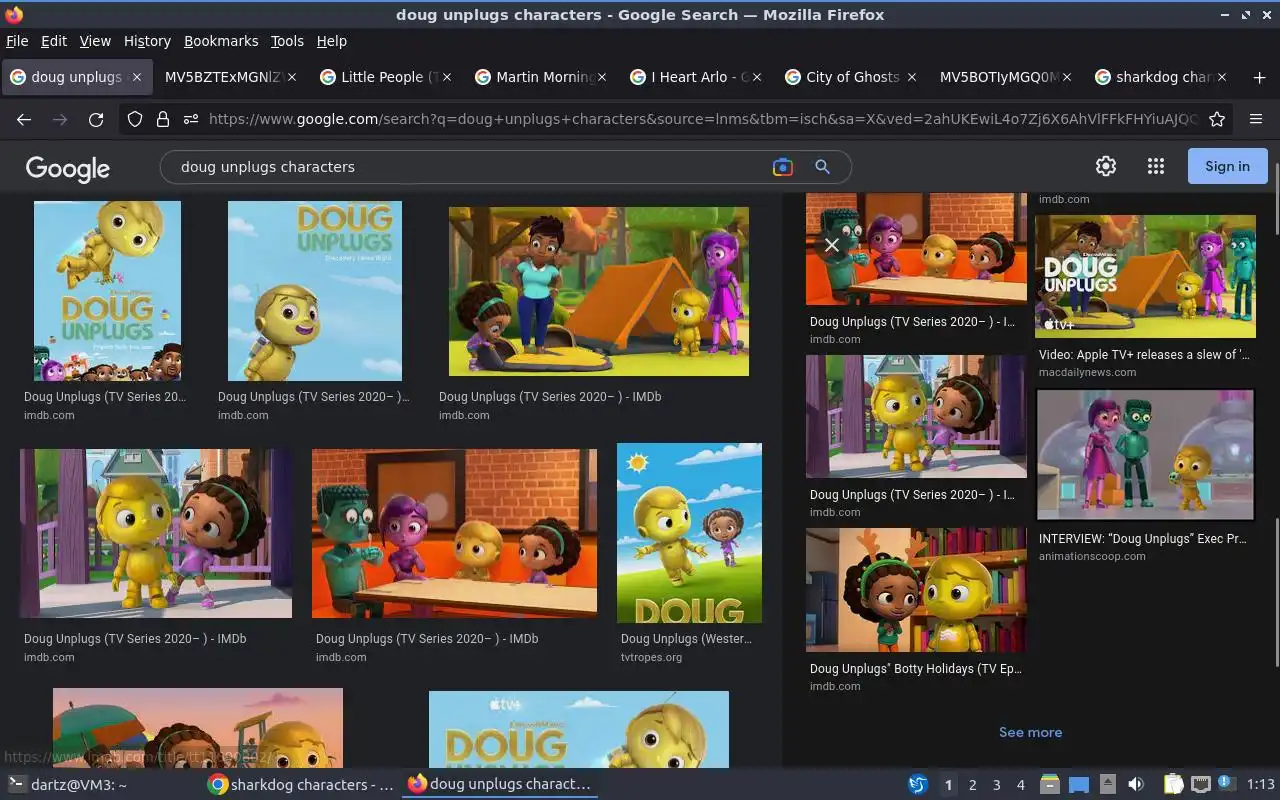Close the expanded image preview panel
Screen dimensions: 1280x800
pos(831,244)
